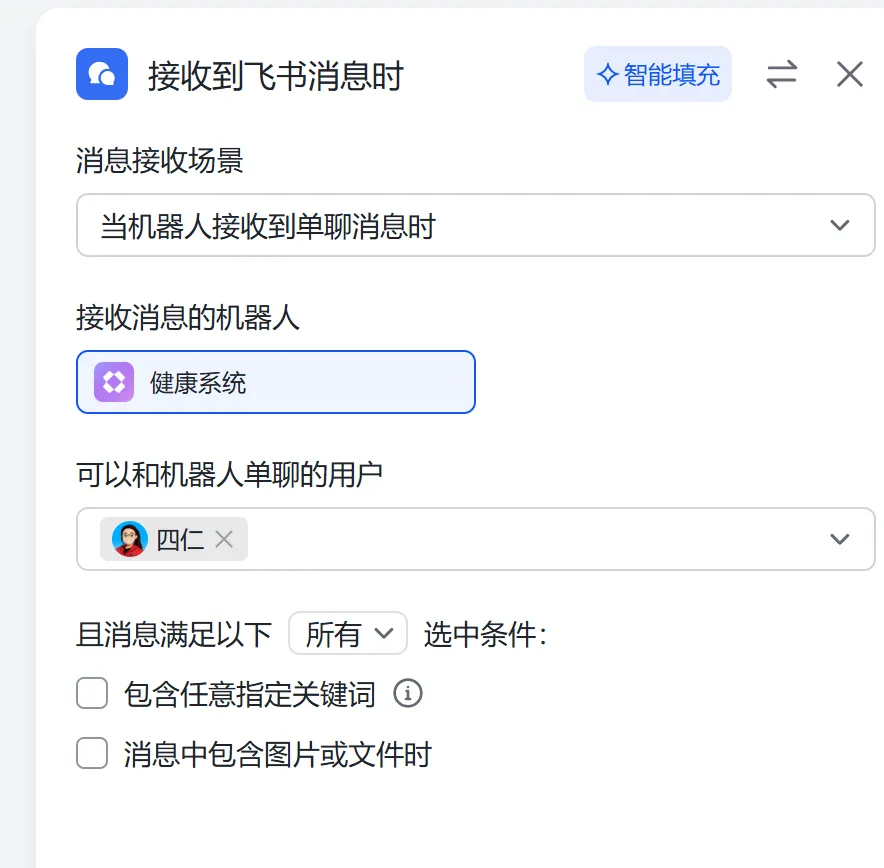Screen dimensions: 884x868
Task: Click the purple 健康系统 bot icon
Action: tap(114, 382)
